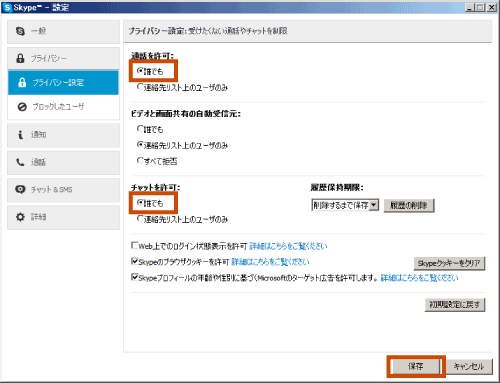The image size is (500, 383).
Task: Click the 履歴の削除 button
Action: [x=409, y=205]
